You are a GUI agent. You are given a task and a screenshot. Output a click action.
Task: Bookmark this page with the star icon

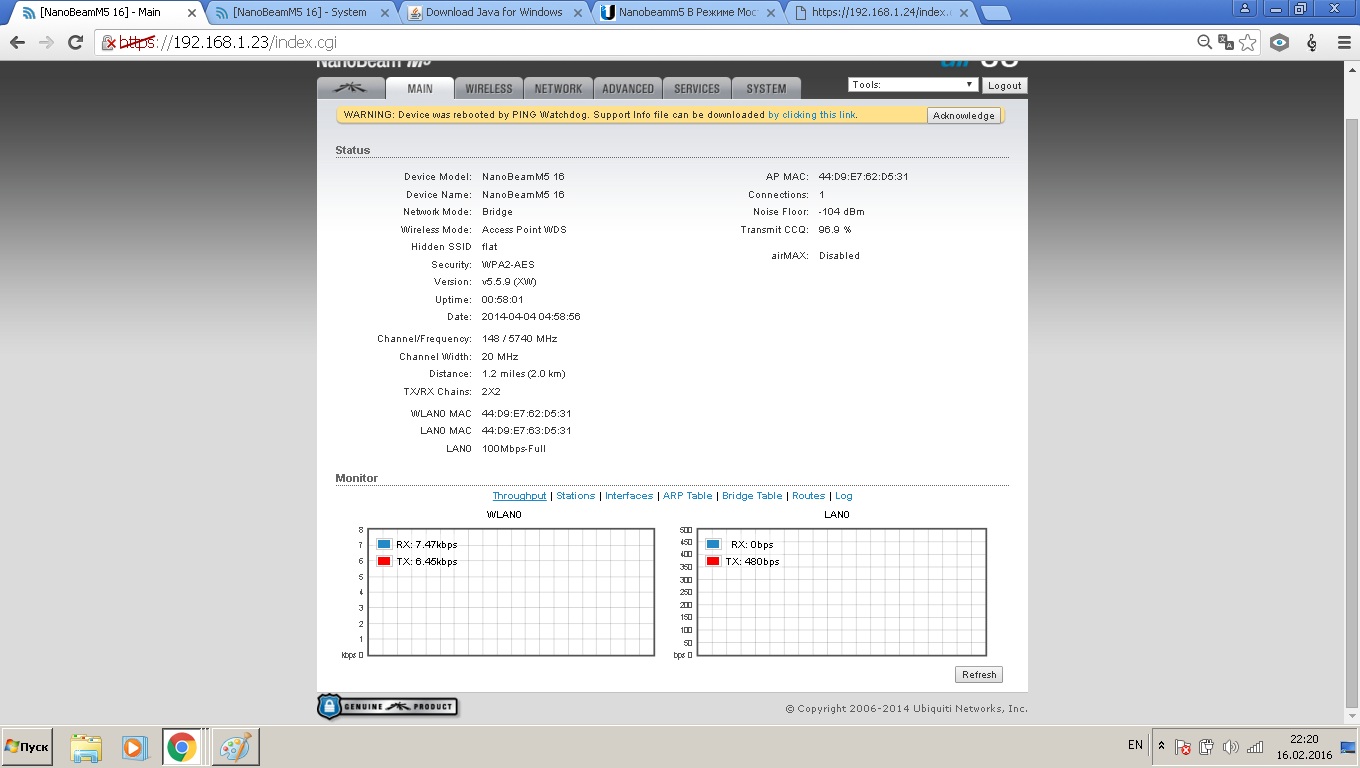(x=1247, y=42)
